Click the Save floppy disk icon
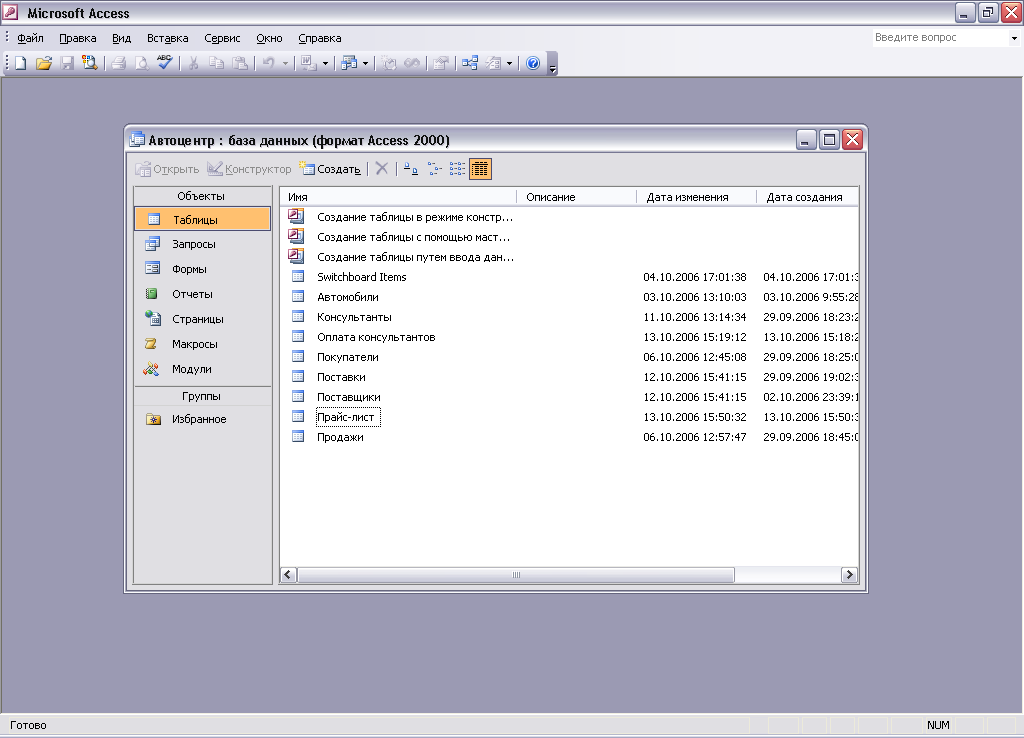1024x738 pixels. click(x=67, y=63)
